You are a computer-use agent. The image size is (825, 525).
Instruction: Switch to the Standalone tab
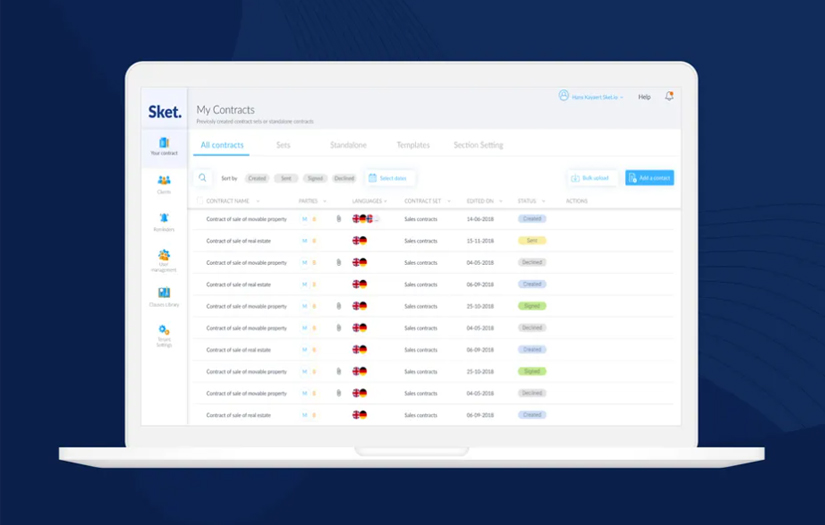[348, 145]
